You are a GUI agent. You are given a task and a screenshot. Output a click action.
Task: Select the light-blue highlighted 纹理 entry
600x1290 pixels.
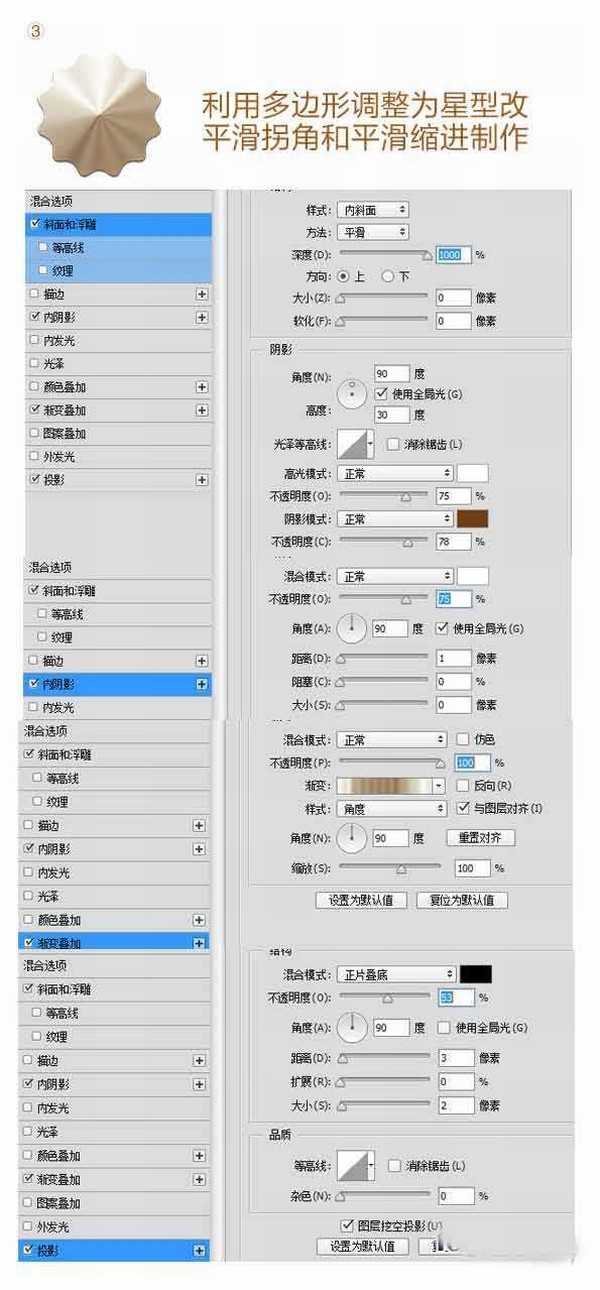point(120,271)
